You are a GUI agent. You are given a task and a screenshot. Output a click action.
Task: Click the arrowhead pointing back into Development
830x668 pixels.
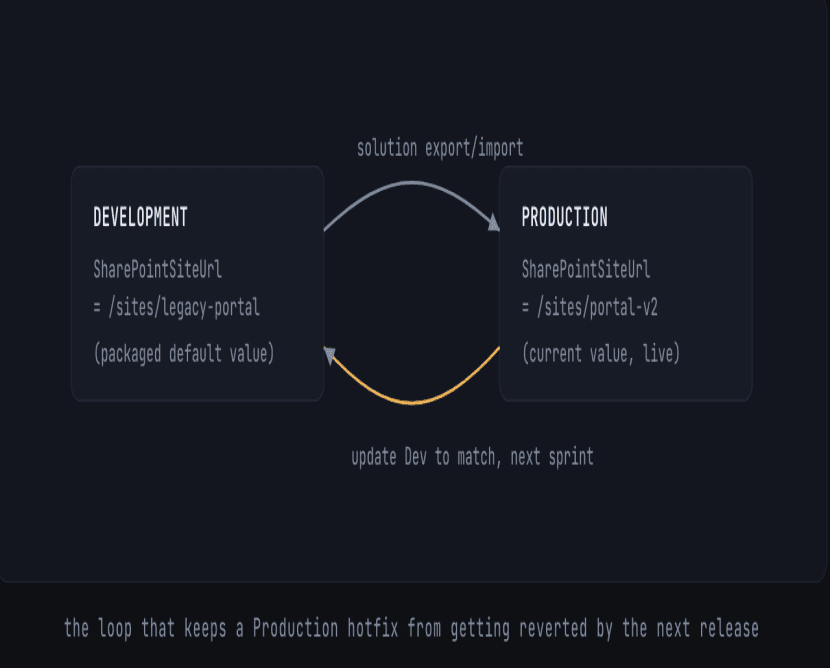coord(329,356)
